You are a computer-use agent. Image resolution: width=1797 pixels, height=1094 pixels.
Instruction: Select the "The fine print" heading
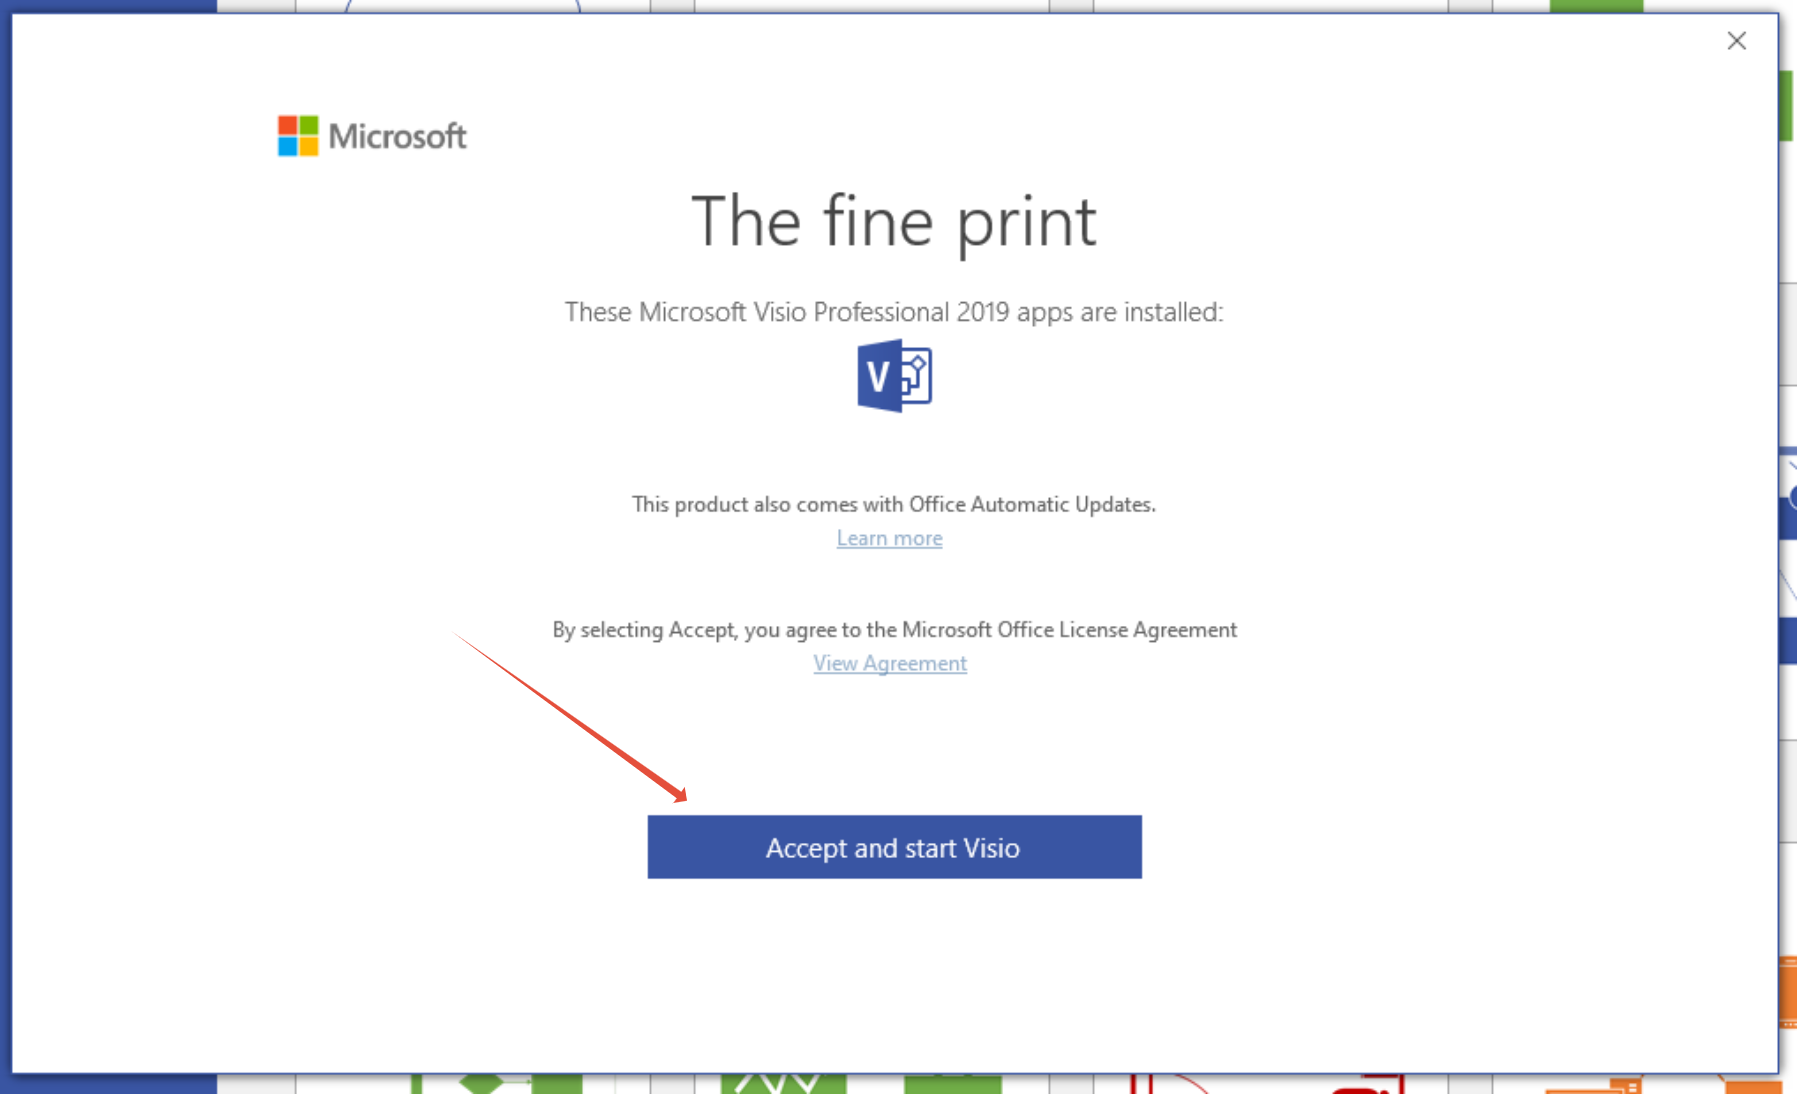[894, 221]
